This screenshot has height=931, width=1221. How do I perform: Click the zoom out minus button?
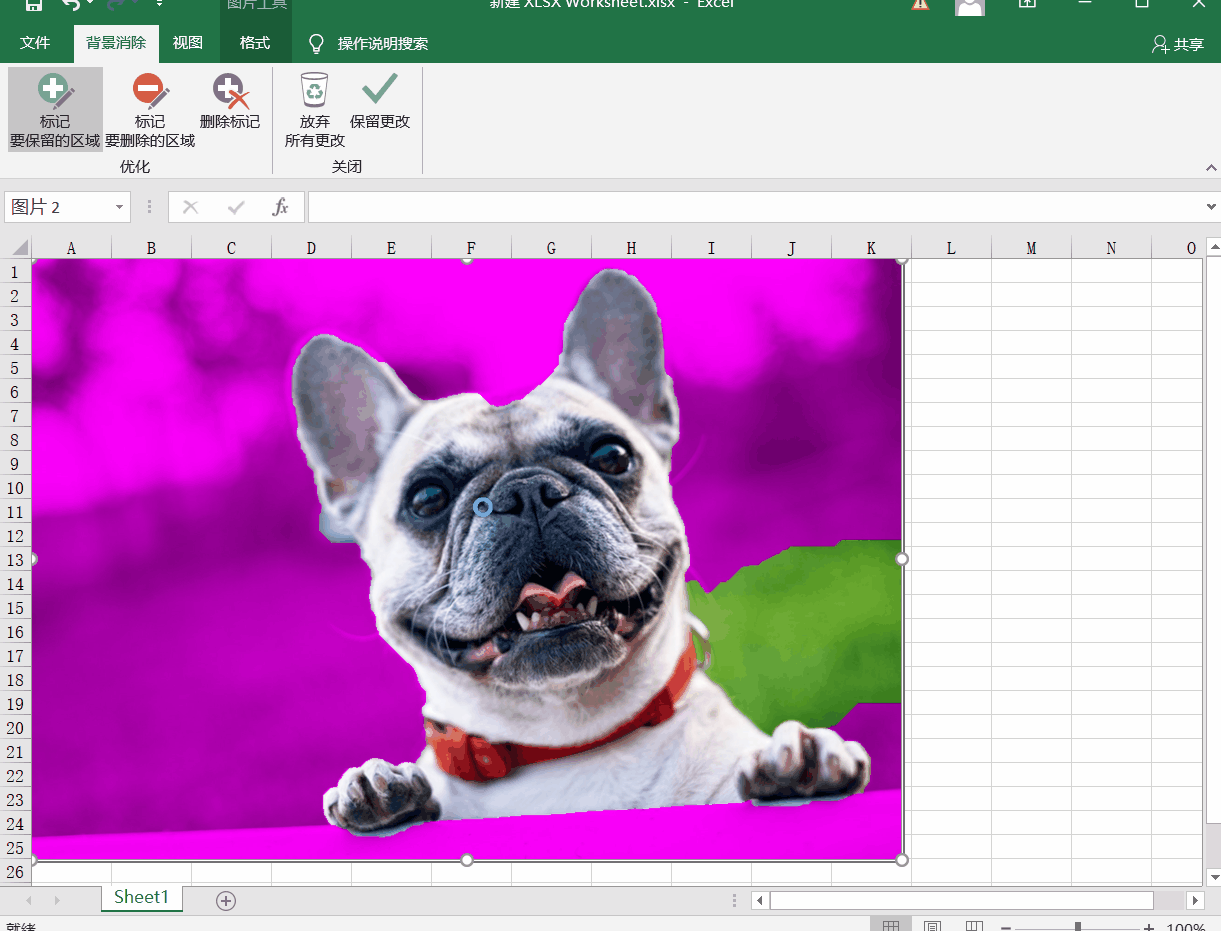(1006, 927)
